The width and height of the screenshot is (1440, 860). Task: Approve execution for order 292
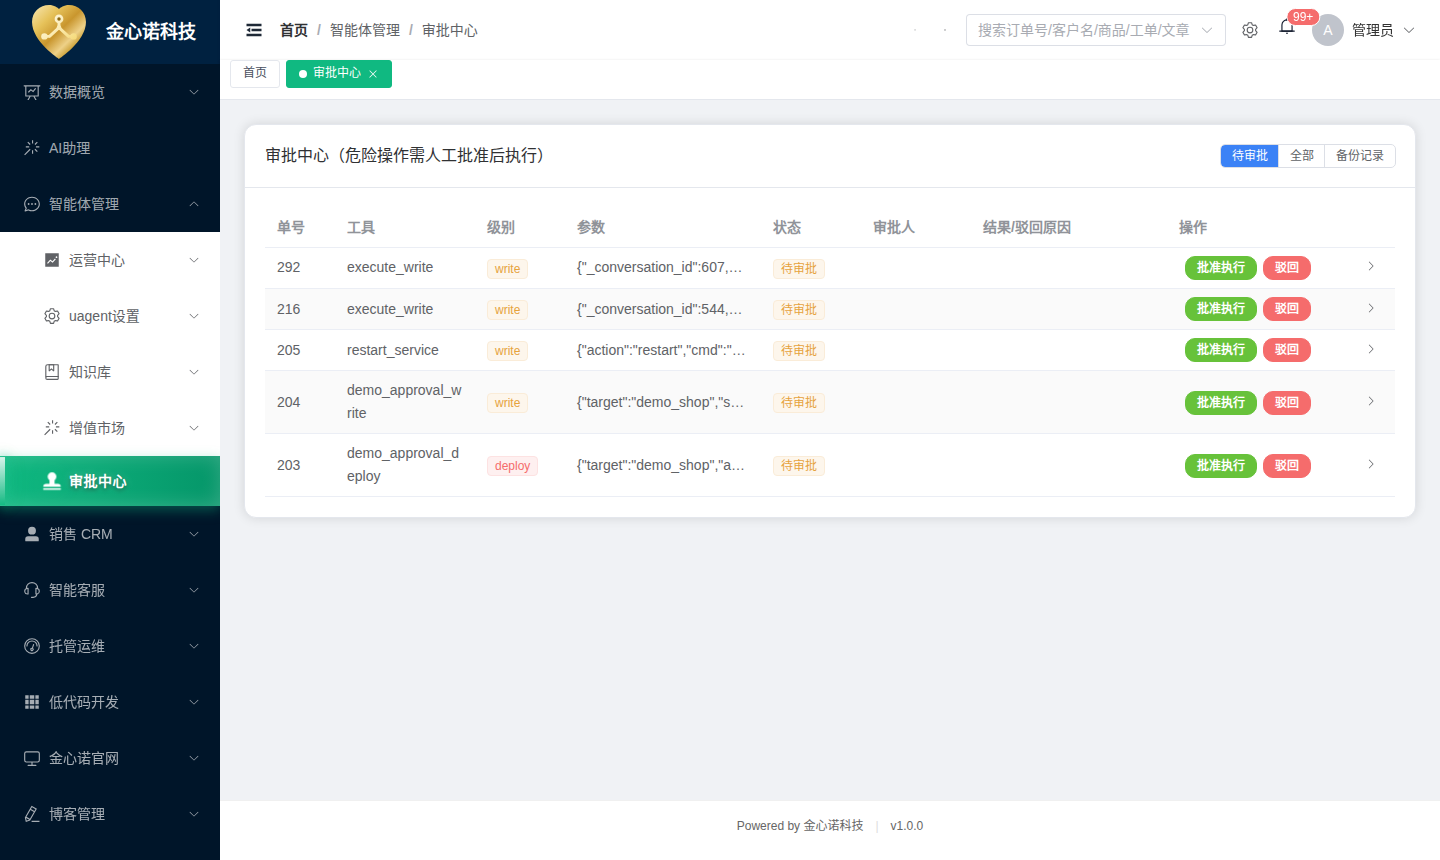(1221, 268)
